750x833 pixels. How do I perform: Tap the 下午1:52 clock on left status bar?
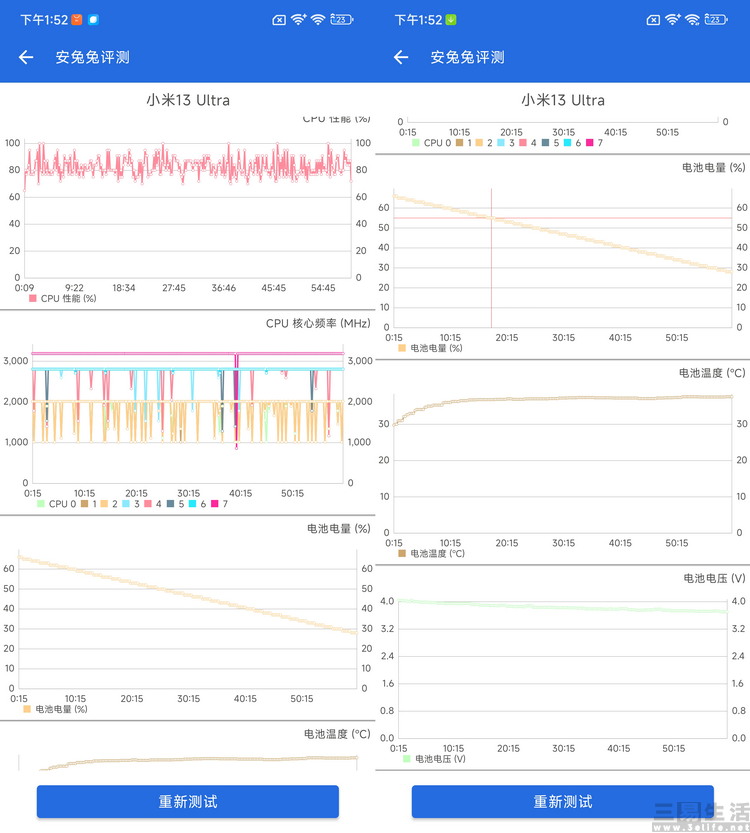[44, 20]
